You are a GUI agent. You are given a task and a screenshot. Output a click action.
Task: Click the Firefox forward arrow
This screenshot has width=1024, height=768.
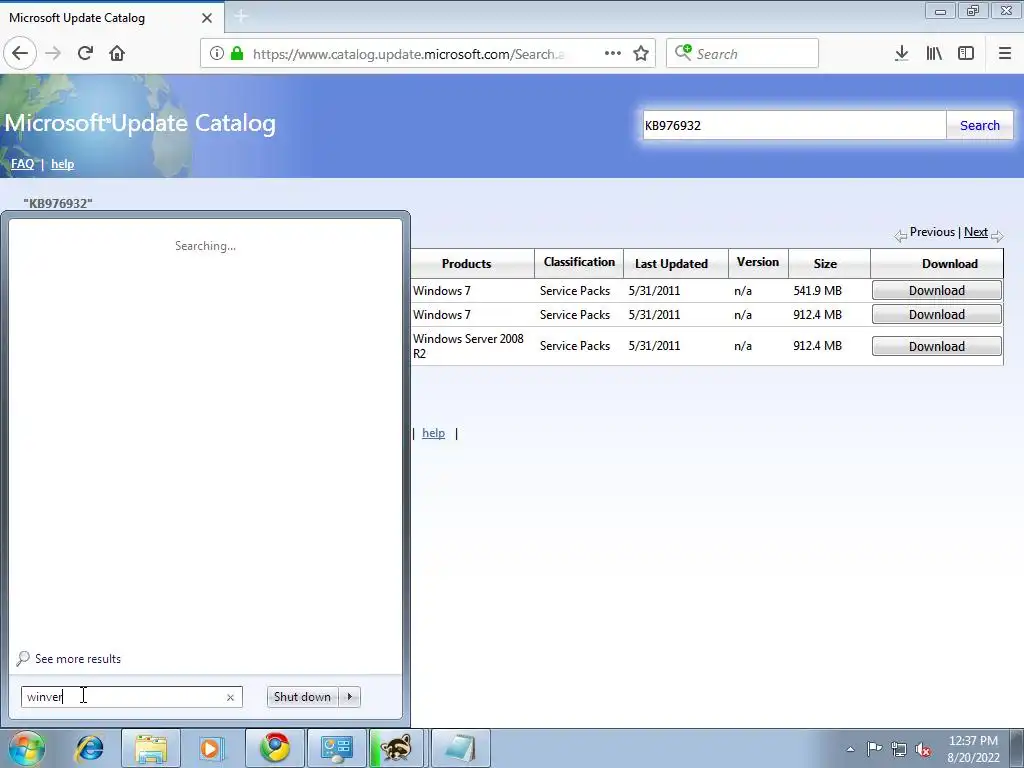click(x=54, y=53)
